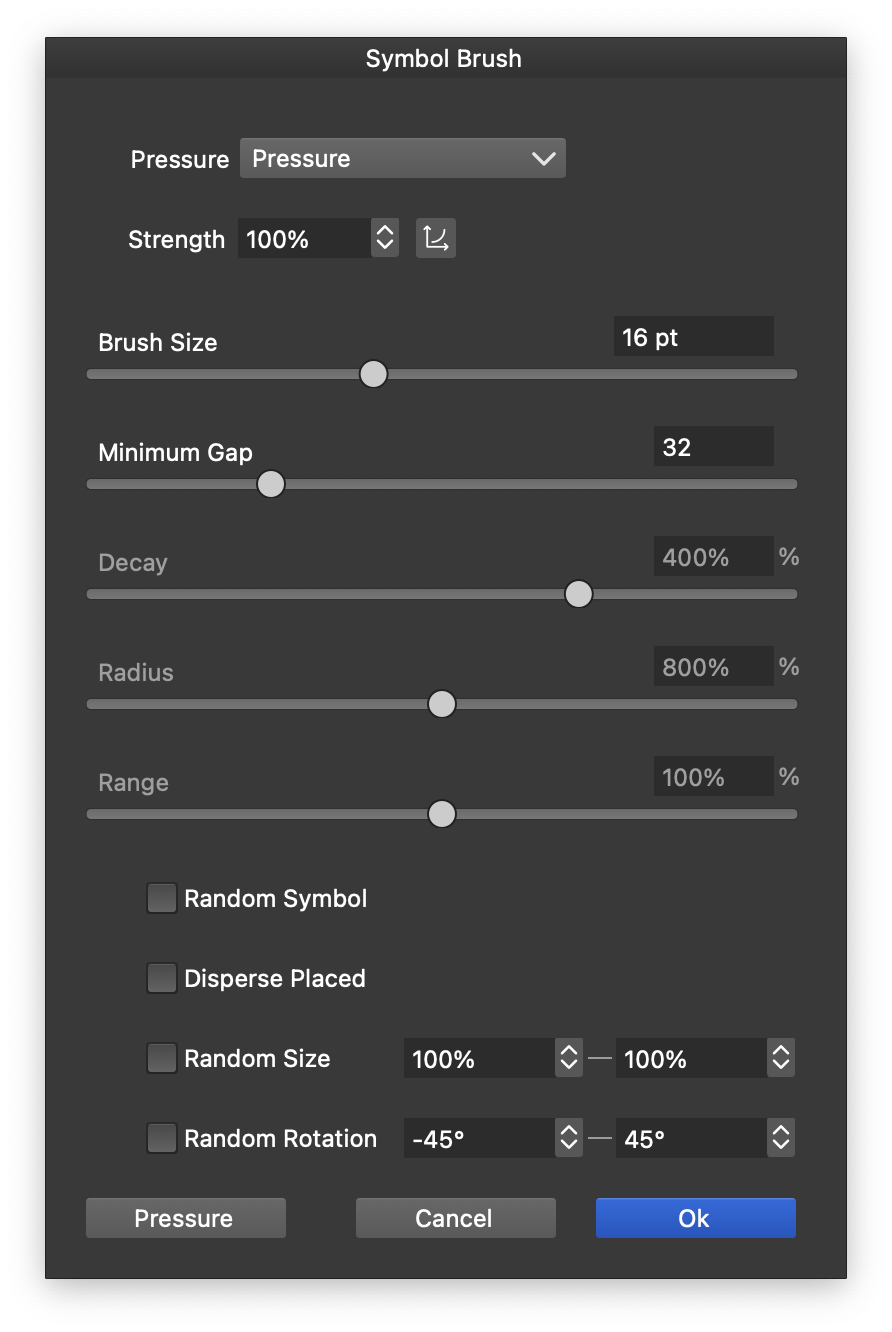Open the Pressure dropdown menu
The image size is (892, 1332).
[x=403, y=159]
